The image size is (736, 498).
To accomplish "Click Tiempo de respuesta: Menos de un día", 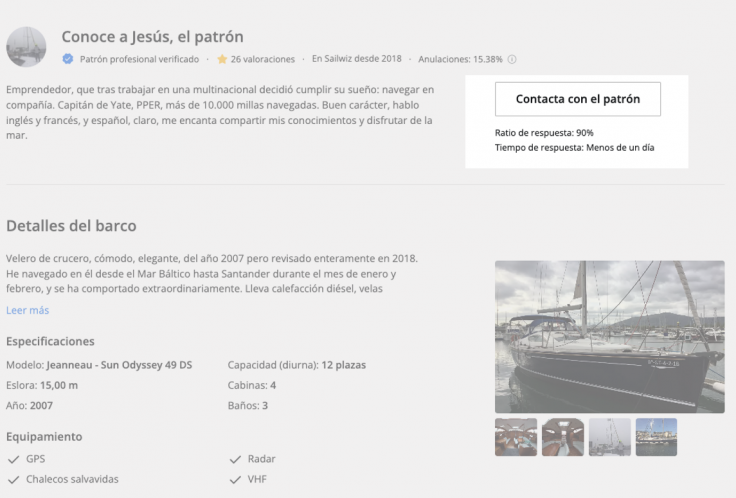I will pyautogui.click(x=575, y=148).
